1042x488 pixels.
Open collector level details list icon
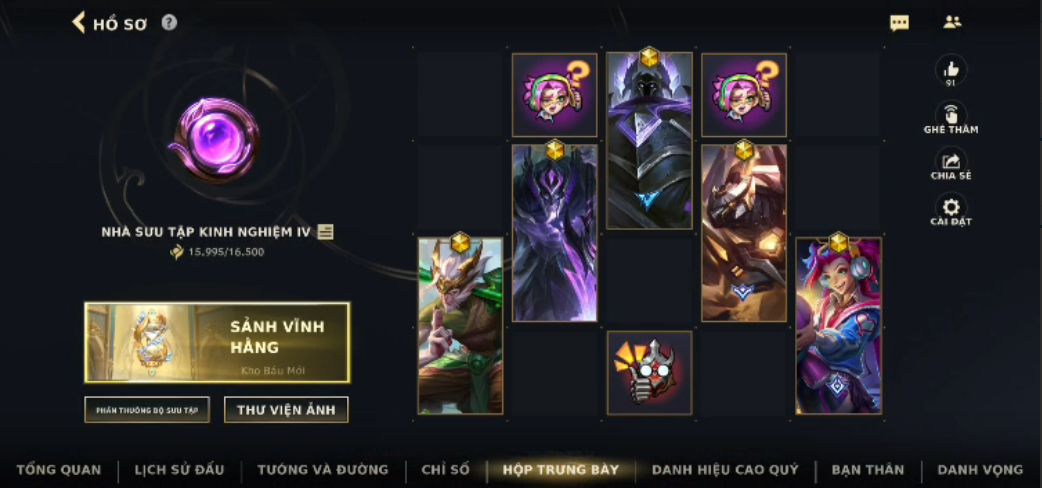point(326,231)
